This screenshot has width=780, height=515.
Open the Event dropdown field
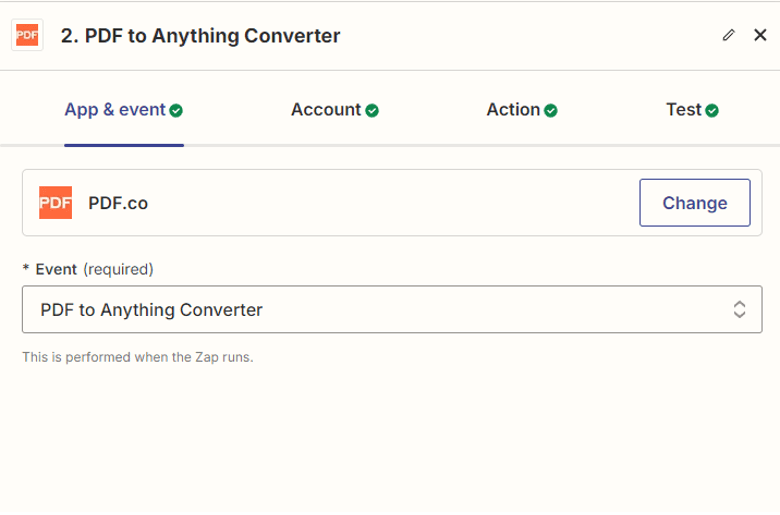(385, 310)
